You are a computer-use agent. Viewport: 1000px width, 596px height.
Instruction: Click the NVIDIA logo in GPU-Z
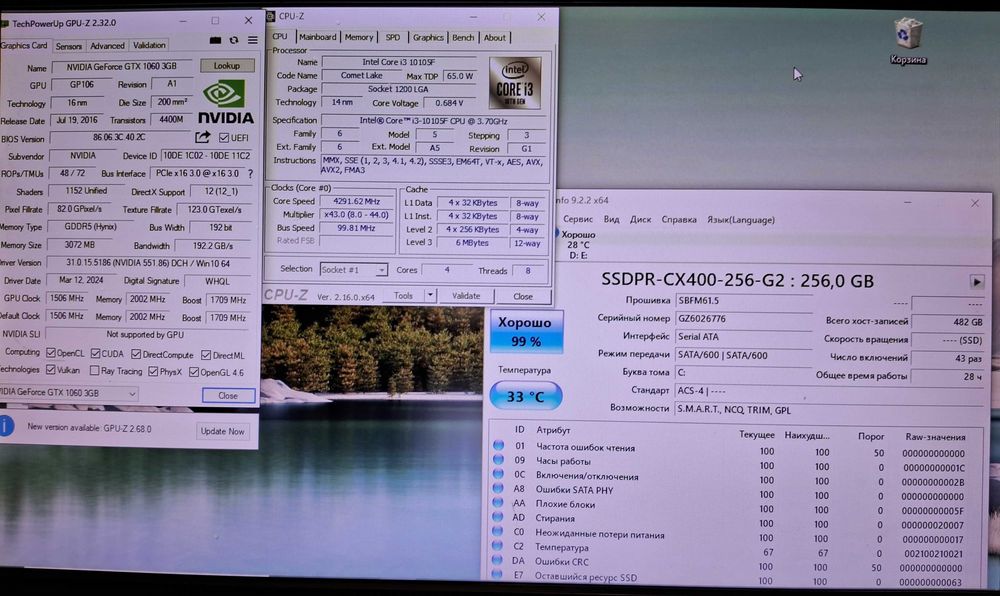click(226, 102)
